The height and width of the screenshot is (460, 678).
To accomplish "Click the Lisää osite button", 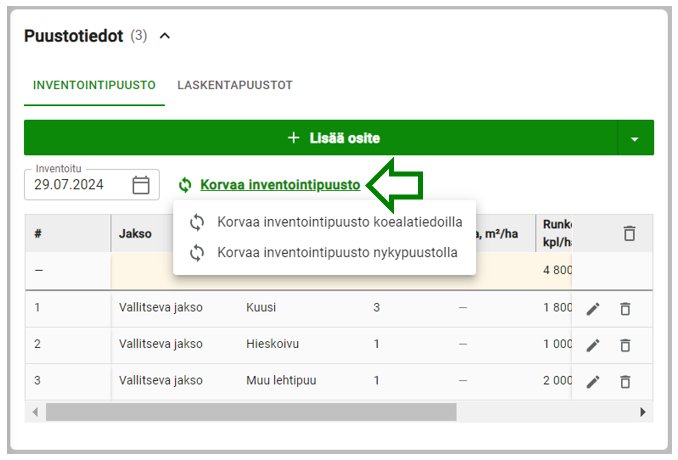I will tap(321, 138).
